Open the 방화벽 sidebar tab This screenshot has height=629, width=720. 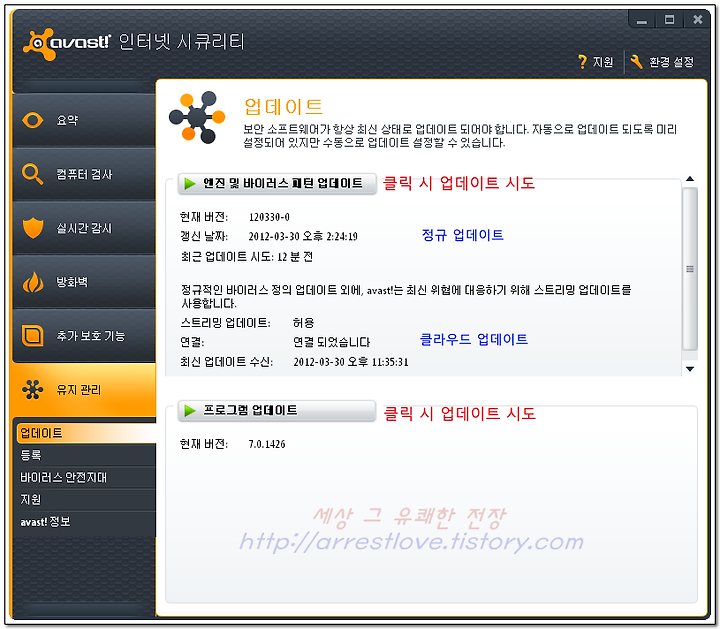click(x=84, y=282)
